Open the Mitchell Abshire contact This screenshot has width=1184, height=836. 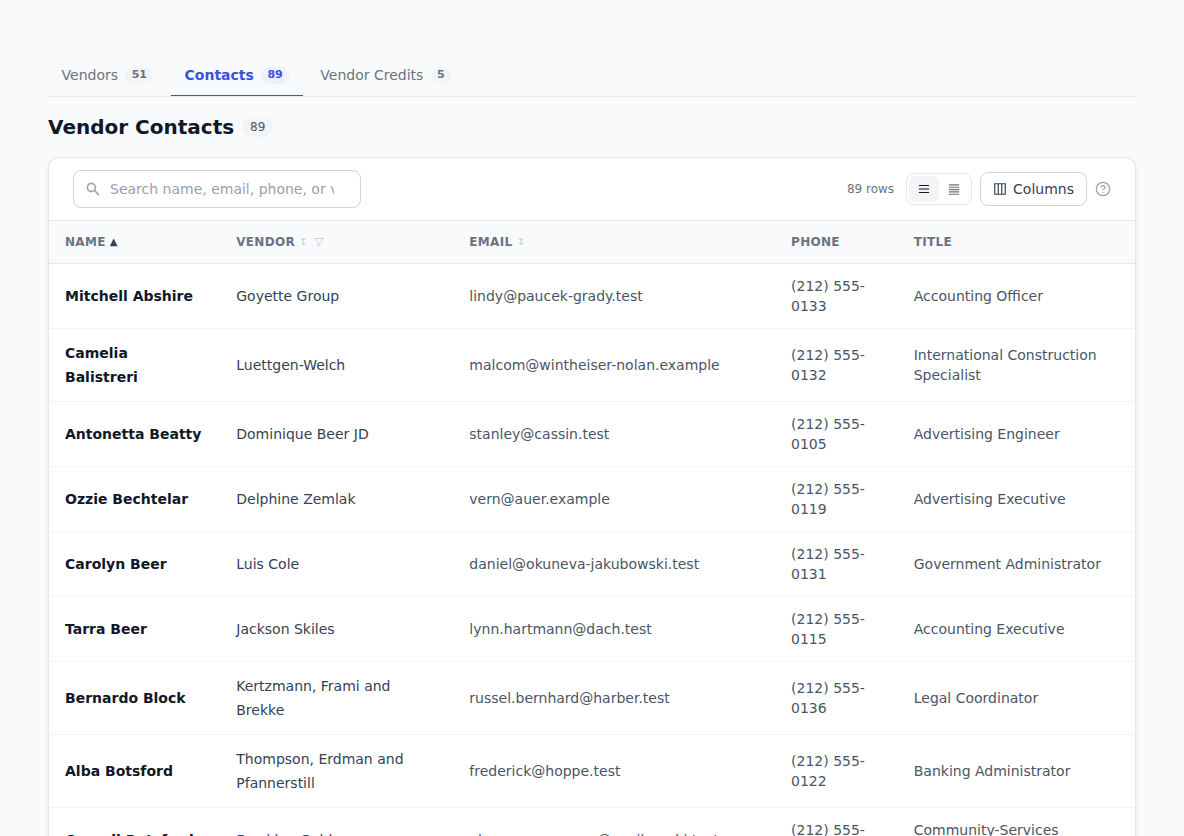point(128,296)
